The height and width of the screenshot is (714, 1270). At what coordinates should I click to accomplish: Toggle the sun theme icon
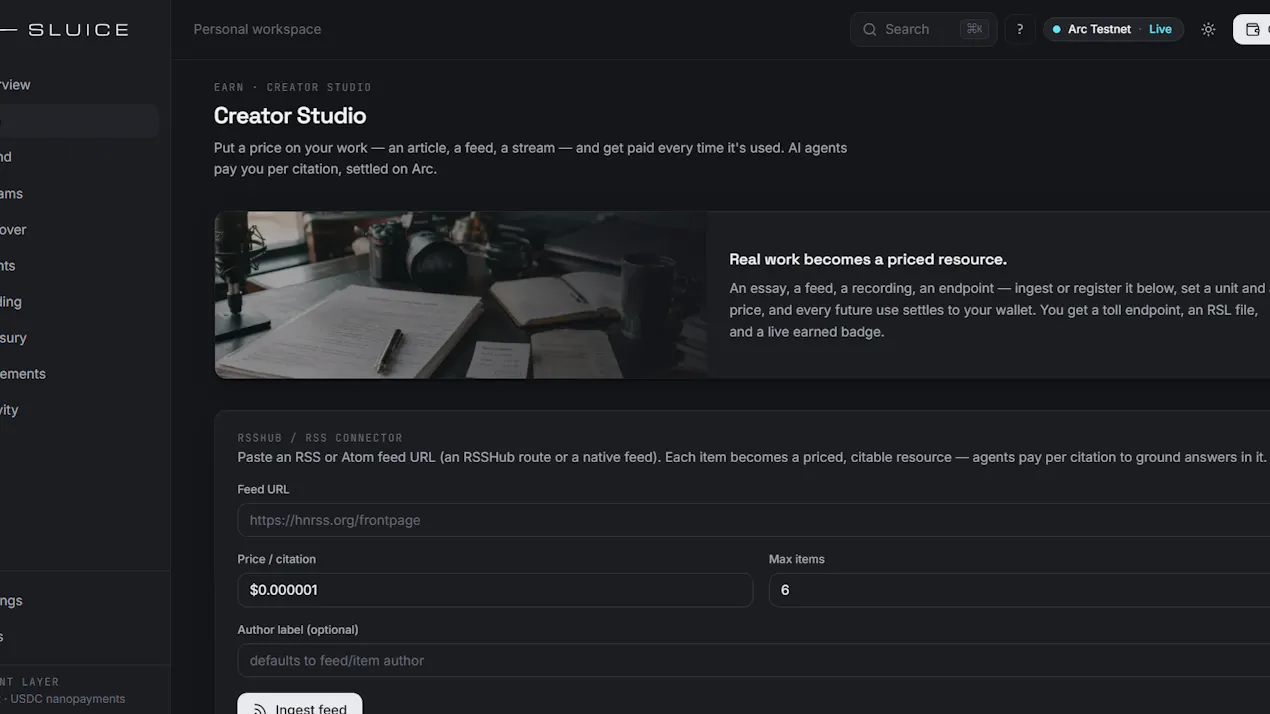pos(1208,29)
